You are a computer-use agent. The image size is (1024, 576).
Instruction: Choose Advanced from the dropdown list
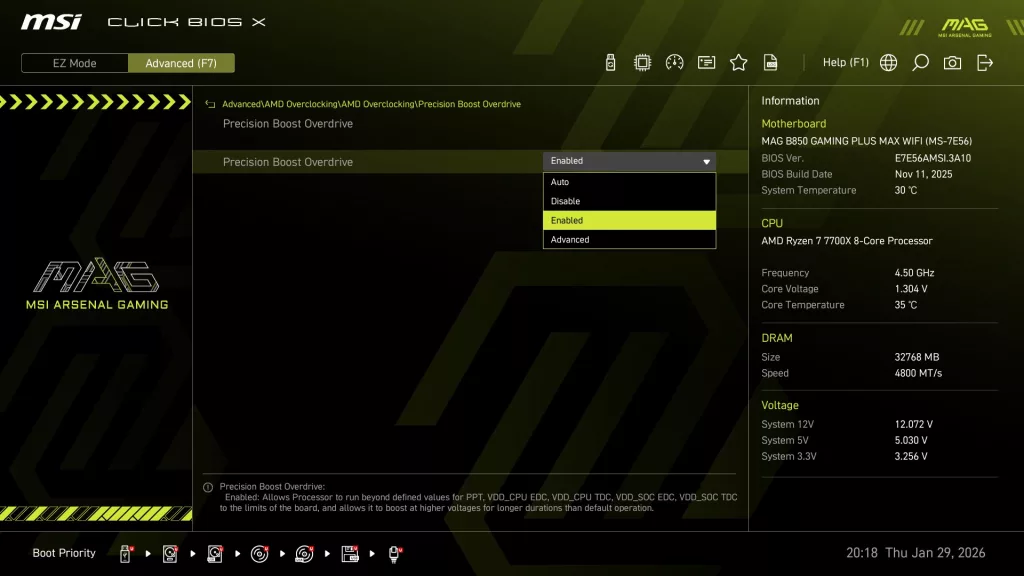628,239
